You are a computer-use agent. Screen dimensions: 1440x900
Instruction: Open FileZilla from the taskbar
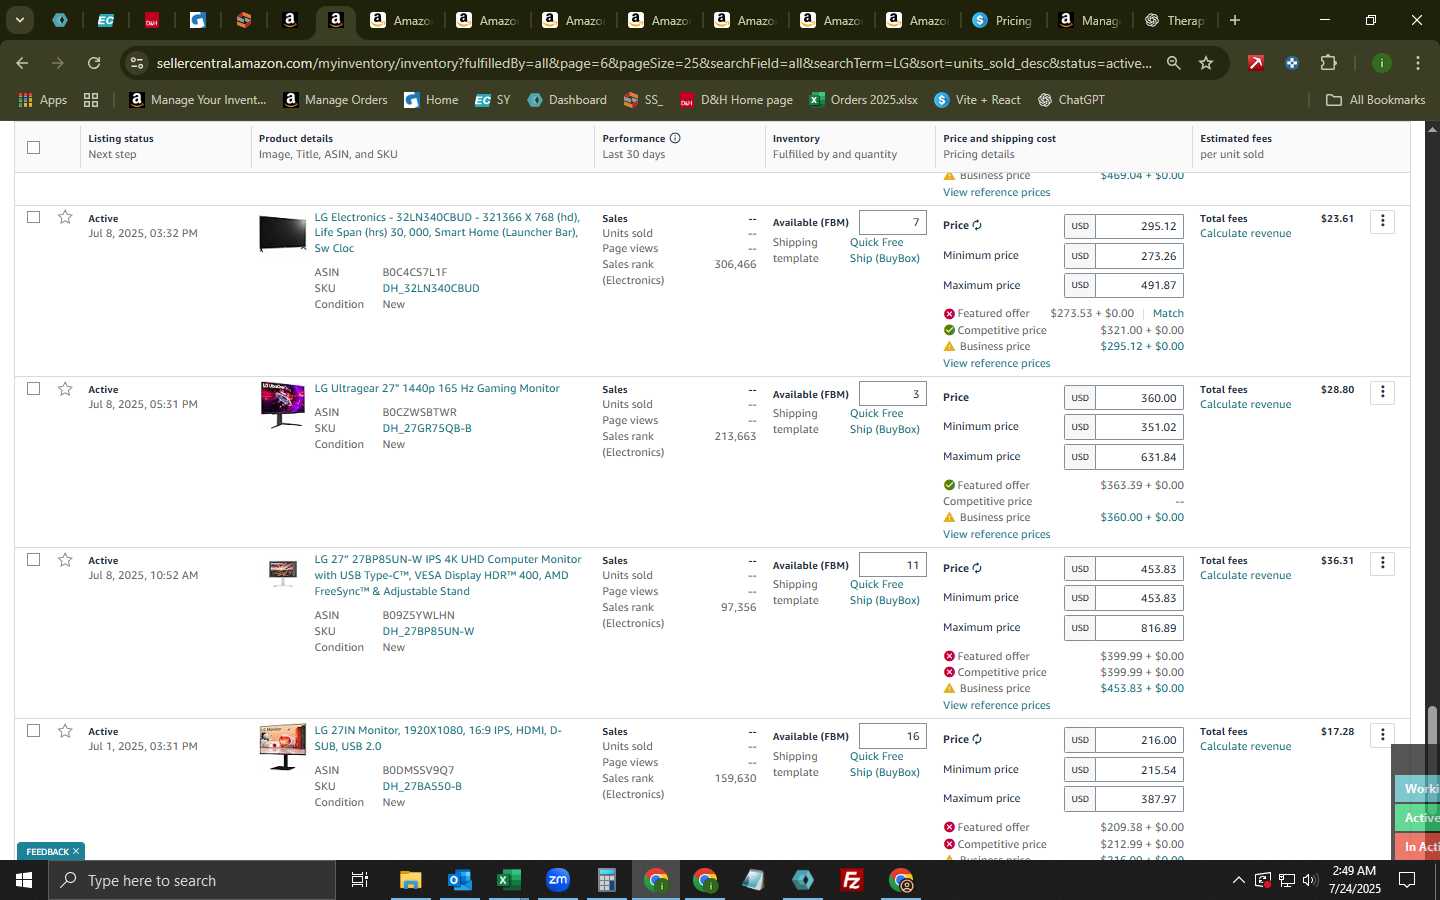[852, 880]
